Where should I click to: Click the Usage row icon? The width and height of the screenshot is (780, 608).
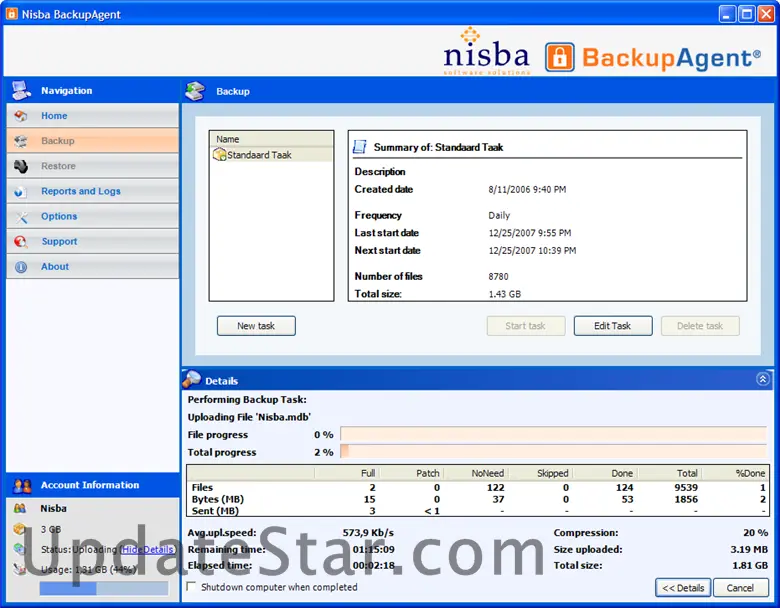(19, 569)
